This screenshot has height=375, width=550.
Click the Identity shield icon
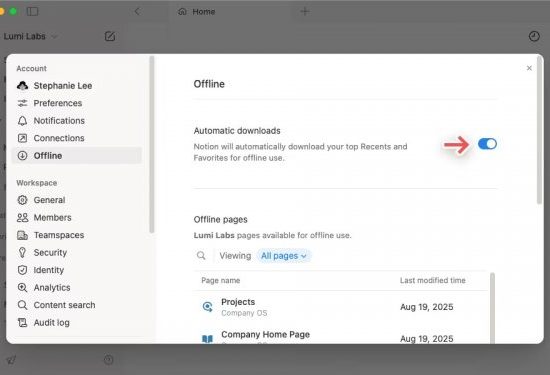22,270
